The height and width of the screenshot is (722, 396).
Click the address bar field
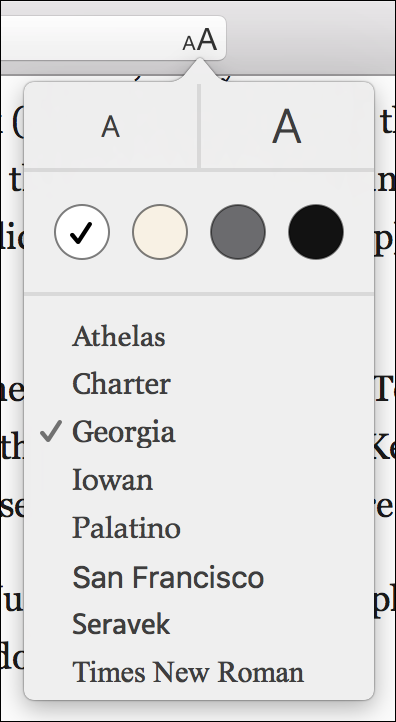click(113, 38)
